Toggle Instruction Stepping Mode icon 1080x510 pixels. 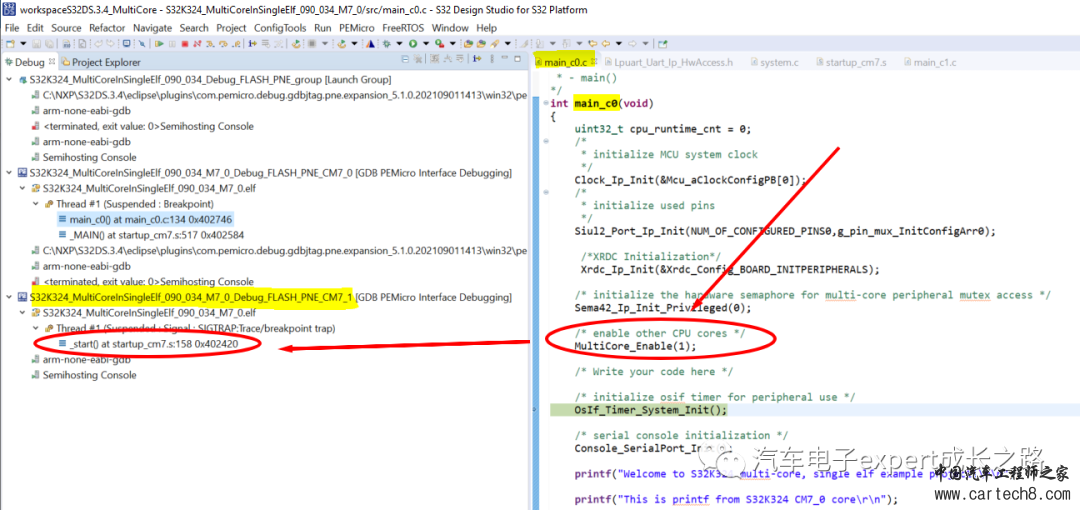[x=253, y=43]
